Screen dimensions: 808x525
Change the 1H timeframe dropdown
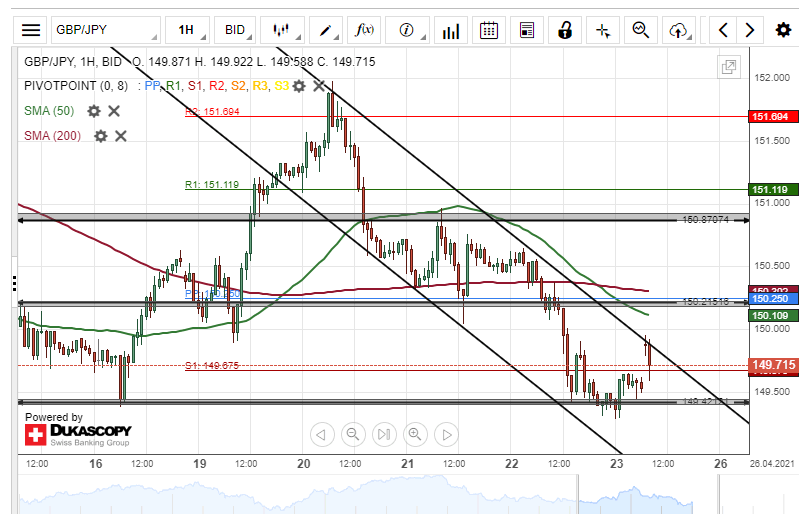point(188,30)
